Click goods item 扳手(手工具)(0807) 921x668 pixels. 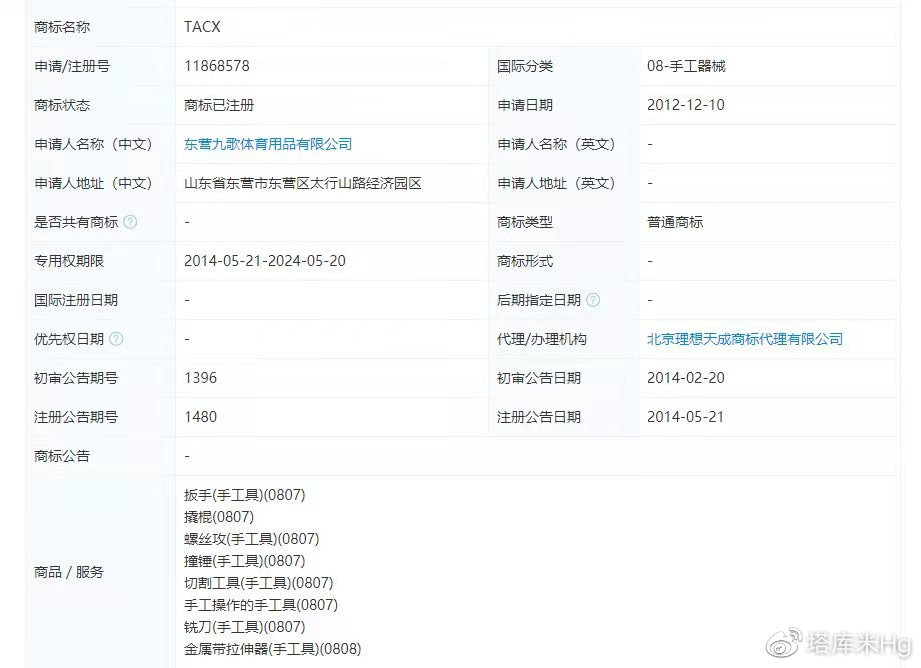tap(245, 495)
